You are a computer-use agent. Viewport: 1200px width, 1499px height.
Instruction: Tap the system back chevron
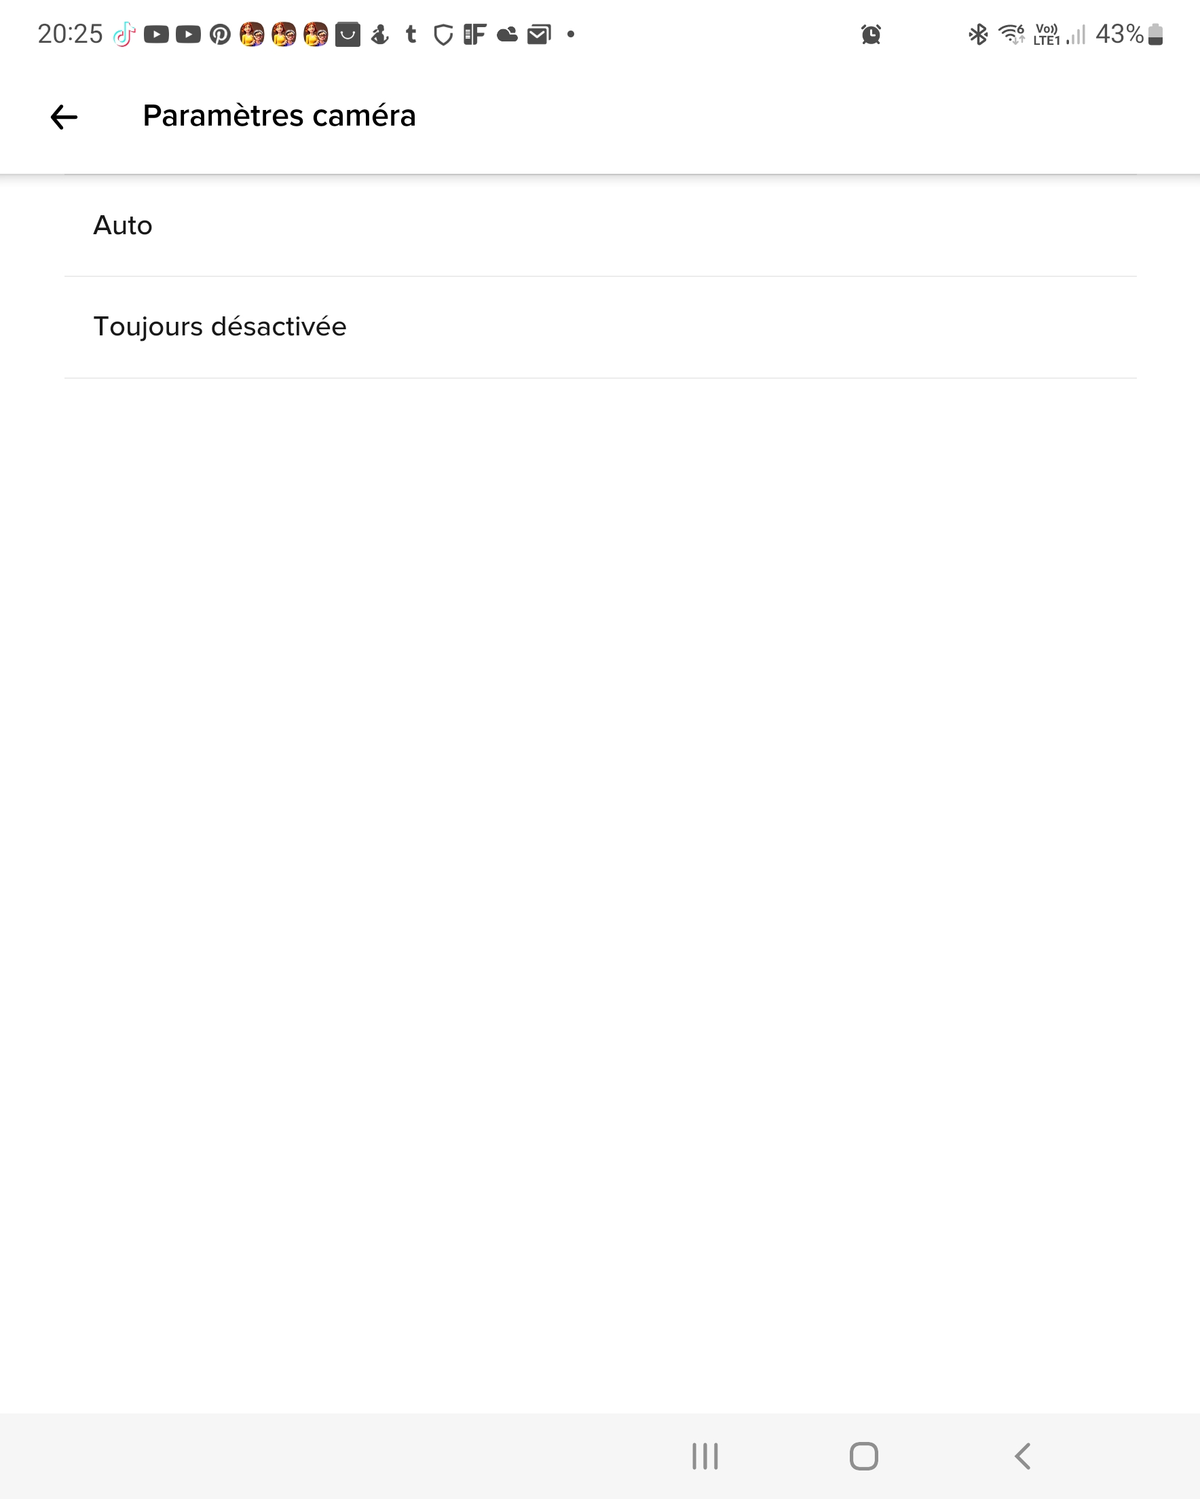(1022, 1456)
